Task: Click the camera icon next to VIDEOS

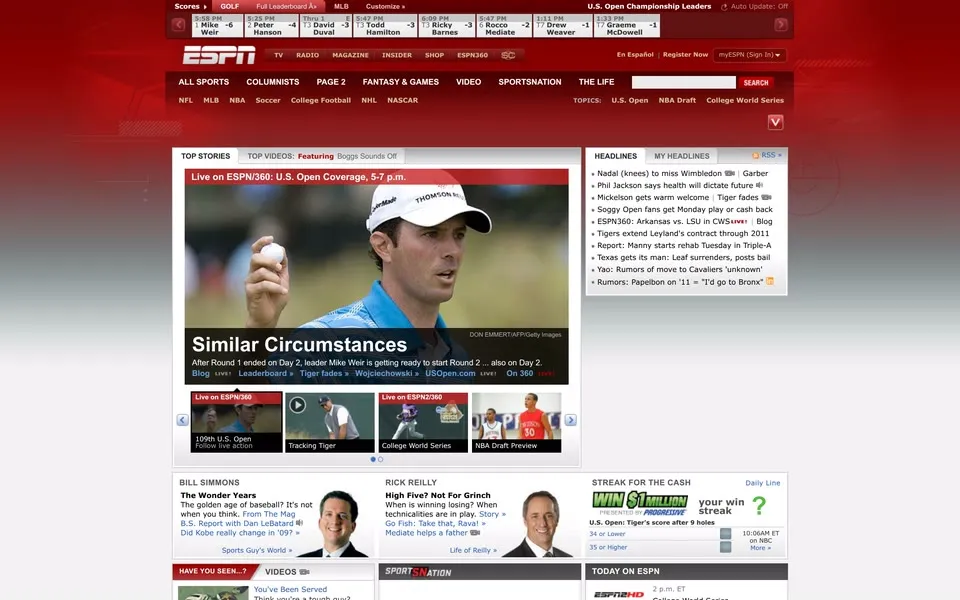Action: coord(304,572)
